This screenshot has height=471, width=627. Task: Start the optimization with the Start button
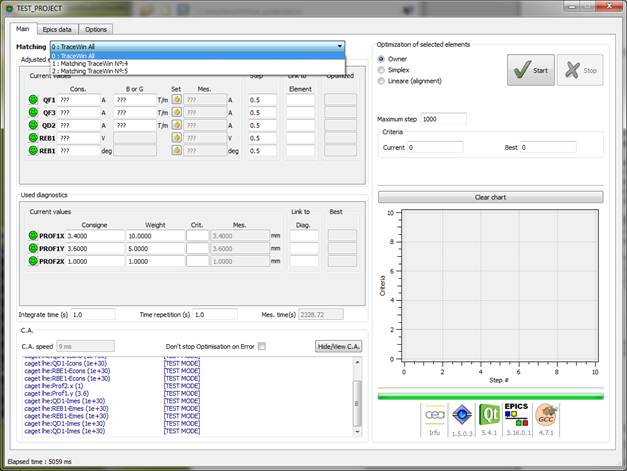pos(531,70)
